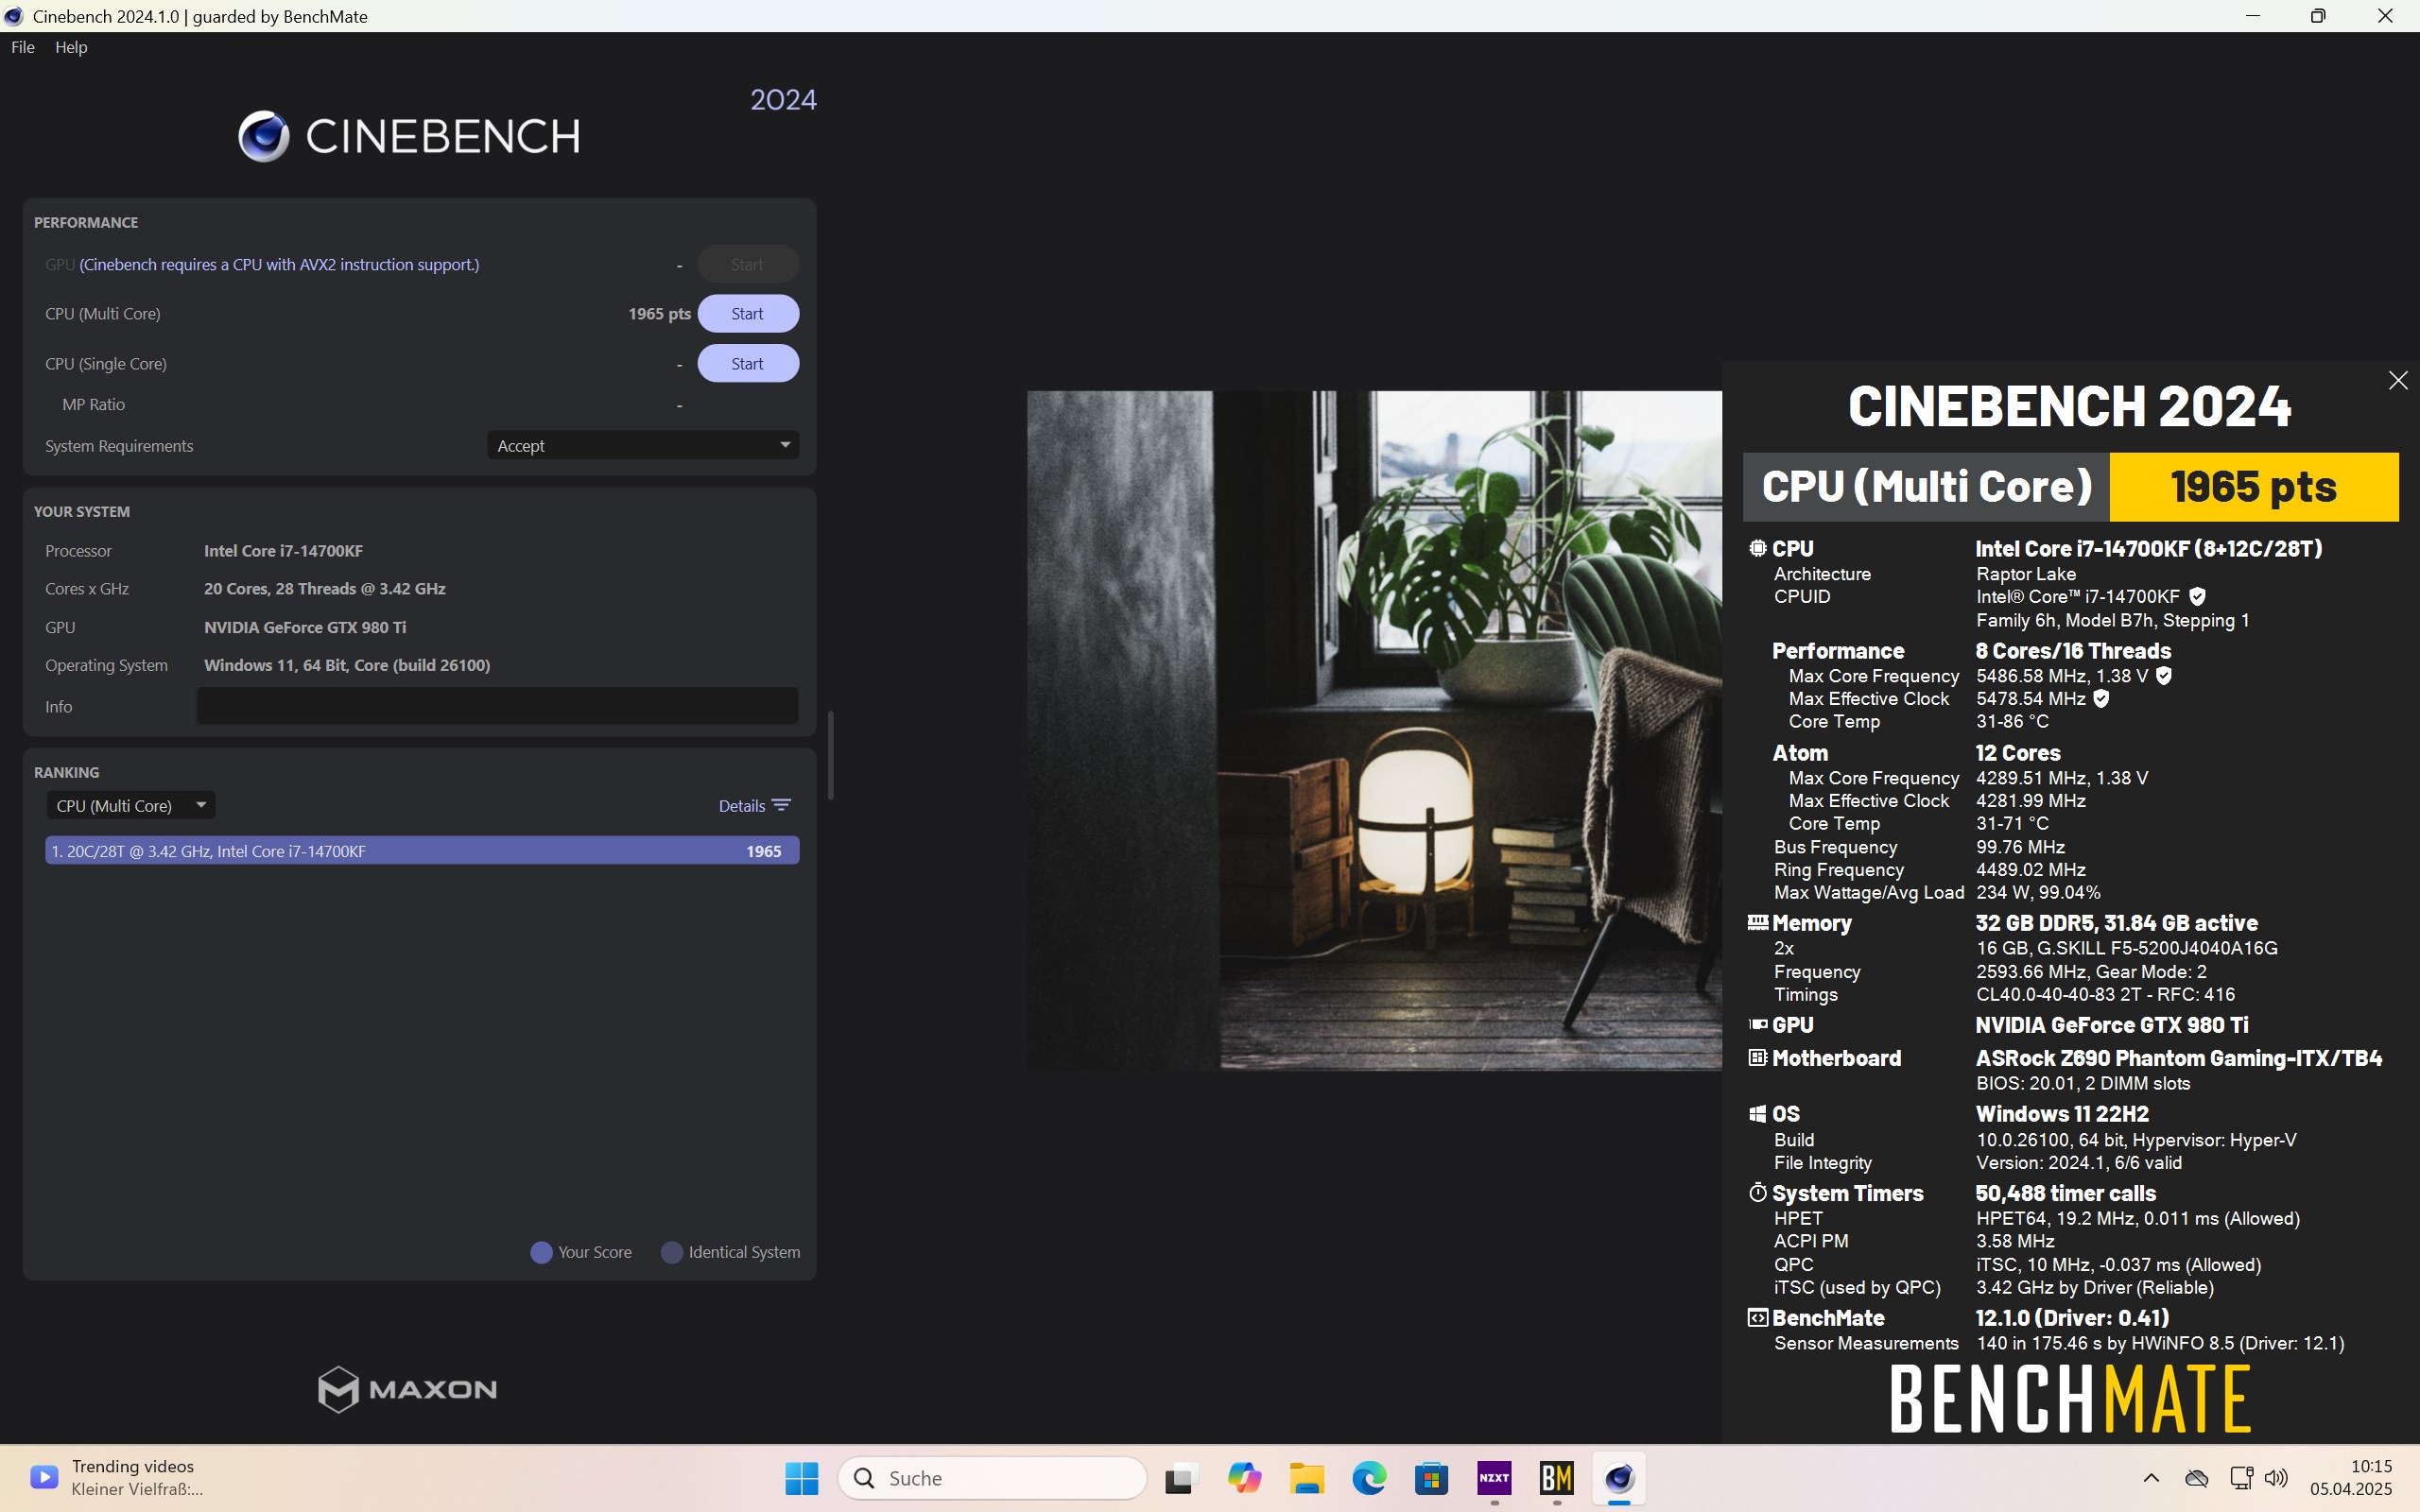Click the System Timers stopwatch icon

1758,1192
